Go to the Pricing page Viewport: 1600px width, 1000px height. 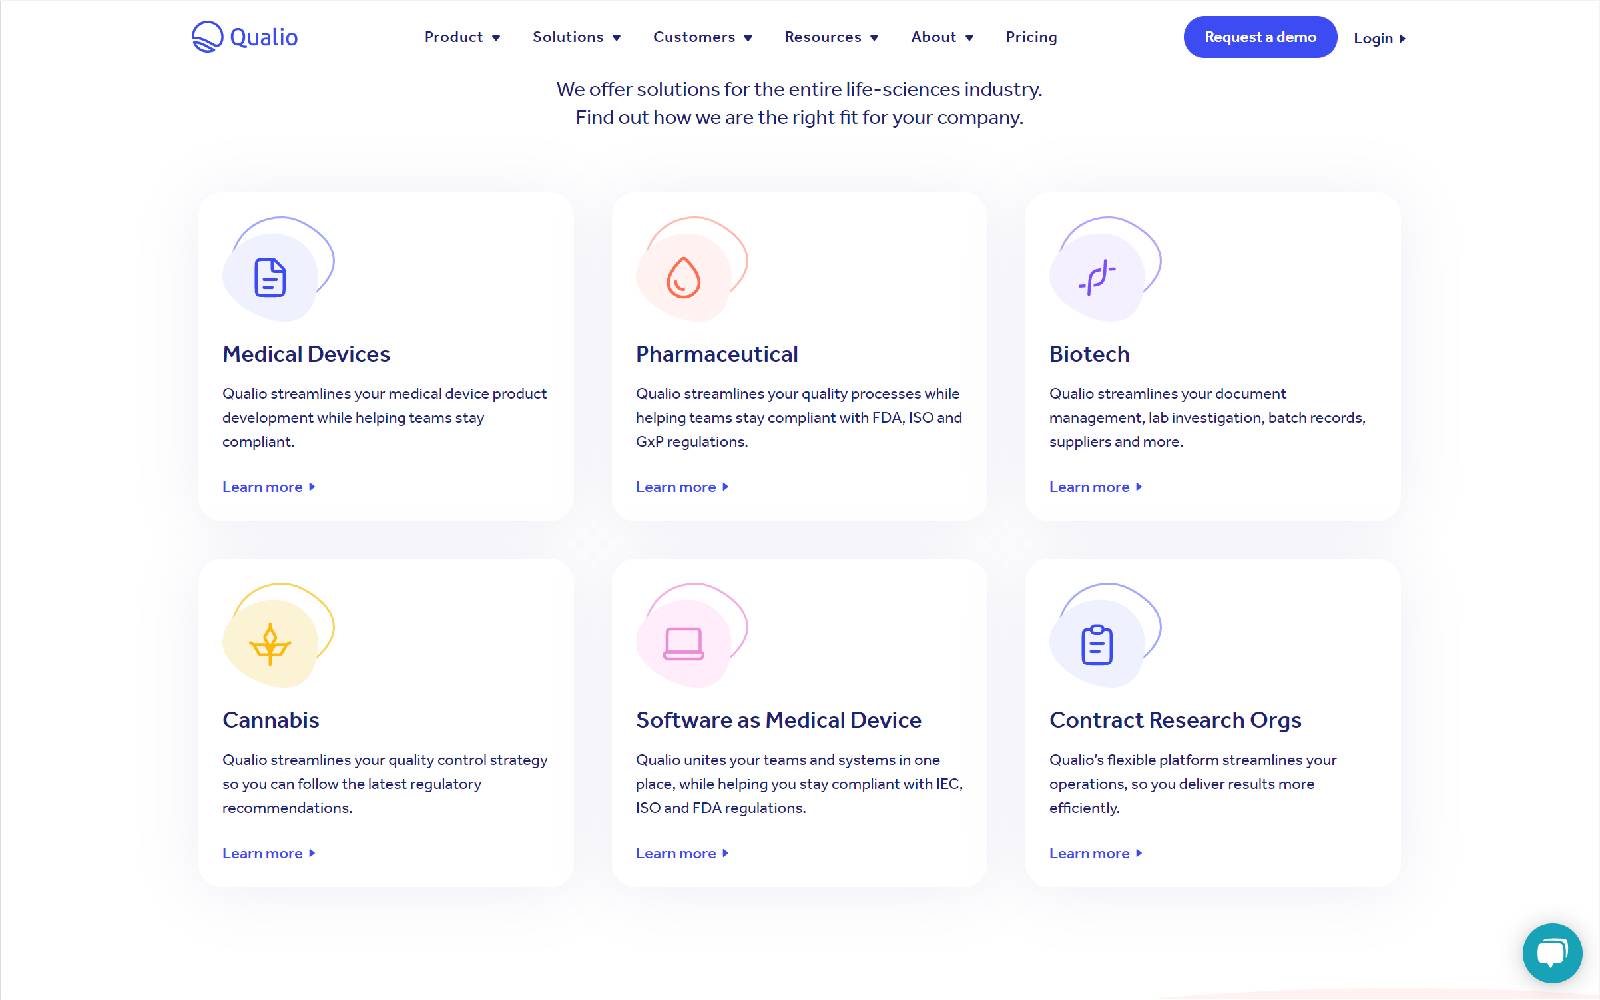tap(1031, 37)
